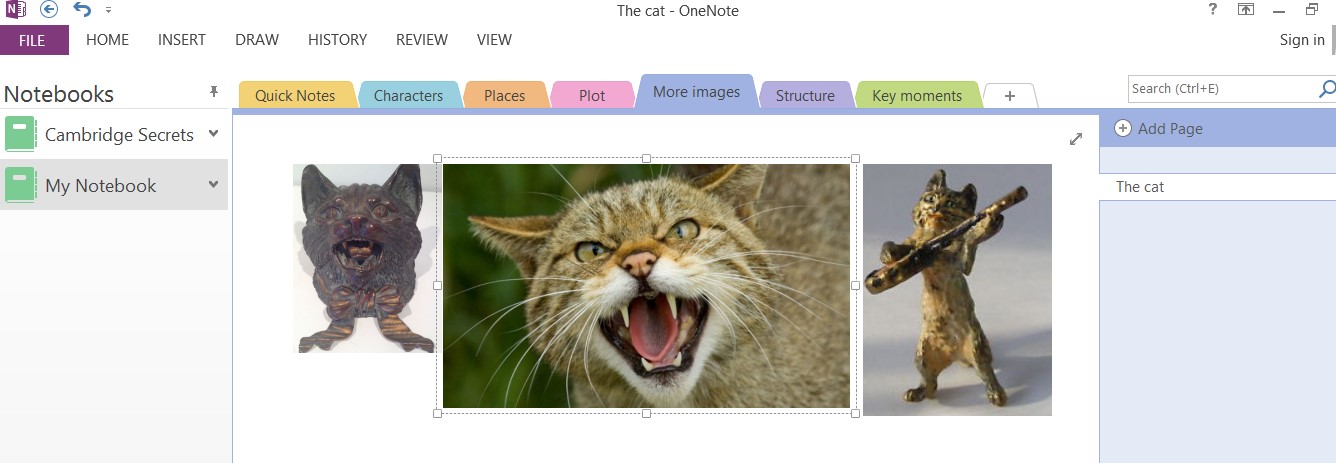Click inside the Search box

tap(1220, 89)
